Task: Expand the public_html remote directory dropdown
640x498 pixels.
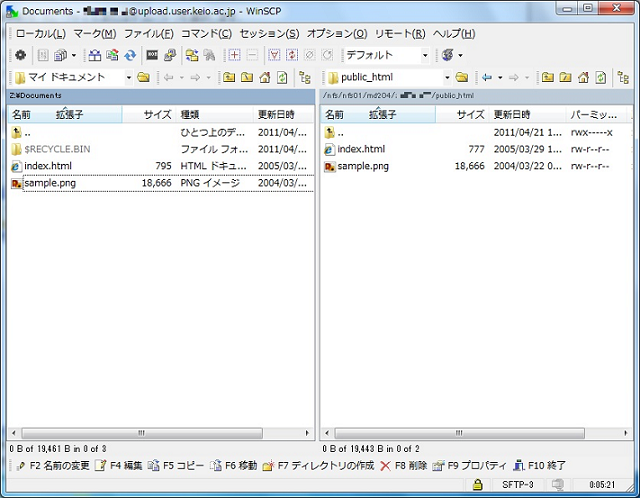Action: click(446, 77)
